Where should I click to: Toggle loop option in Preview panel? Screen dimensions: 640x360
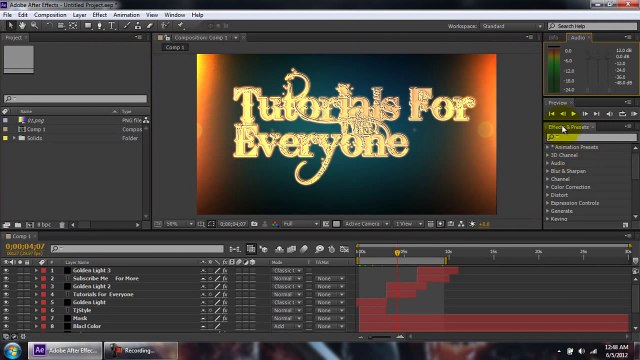[x=622, y=114]
